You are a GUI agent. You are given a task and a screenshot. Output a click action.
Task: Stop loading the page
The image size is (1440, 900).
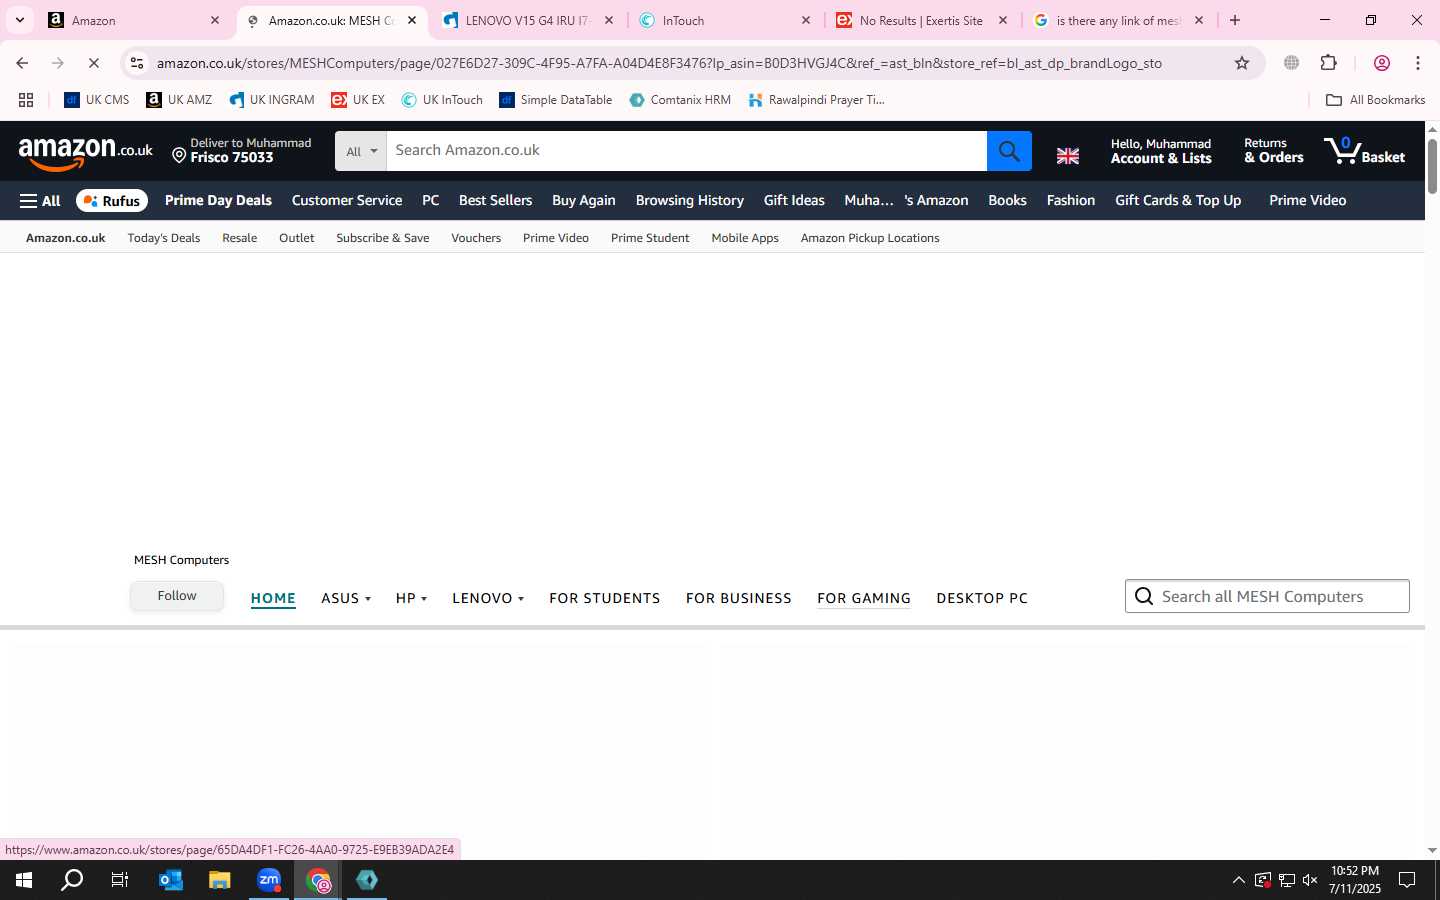coord(93,63)
